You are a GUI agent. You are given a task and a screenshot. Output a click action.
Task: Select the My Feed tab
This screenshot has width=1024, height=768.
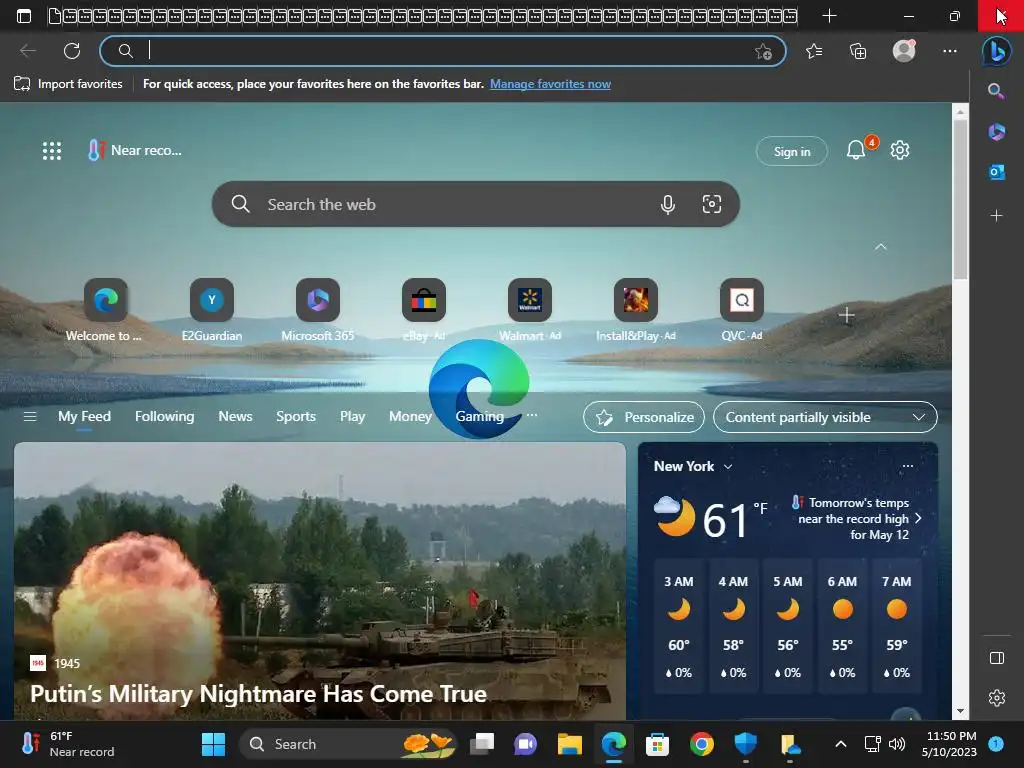[x=84, y=417]
